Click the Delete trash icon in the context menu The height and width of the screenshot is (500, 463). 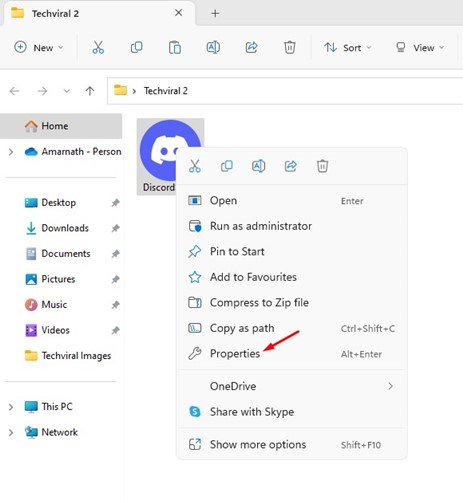tap(322, 166)
